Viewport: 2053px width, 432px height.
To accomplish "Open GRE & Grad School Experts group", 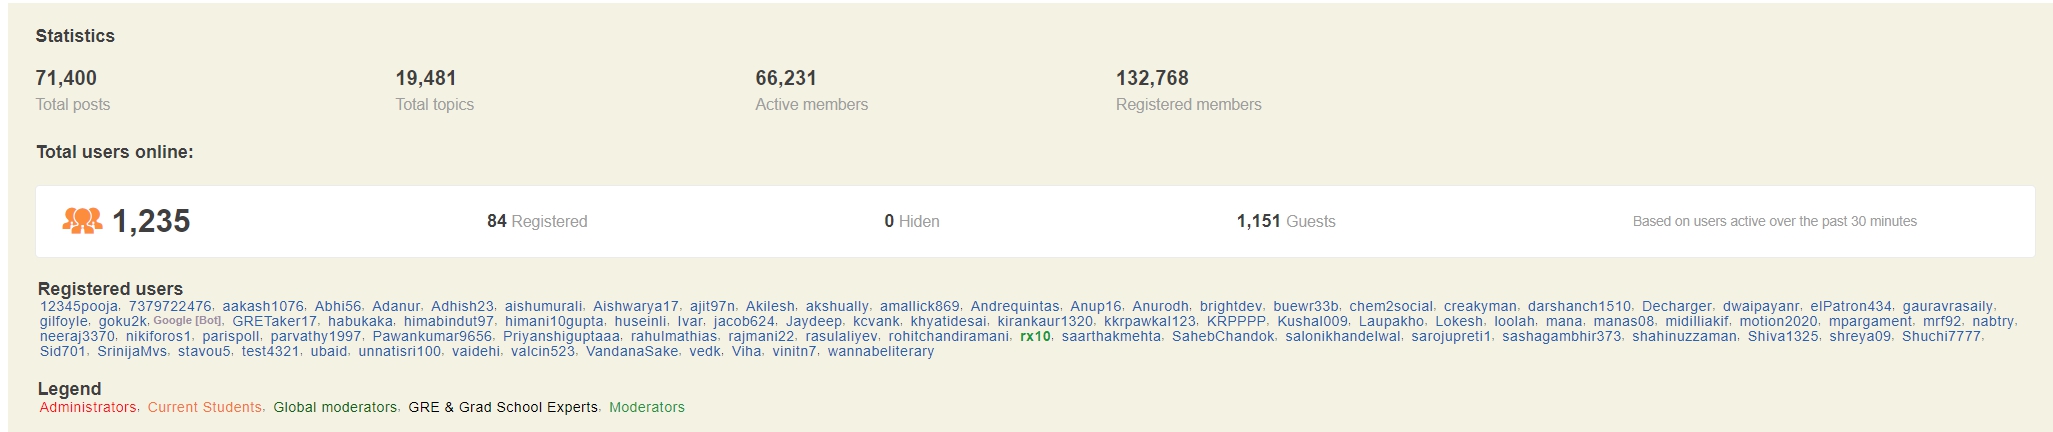I will (503, 407).
